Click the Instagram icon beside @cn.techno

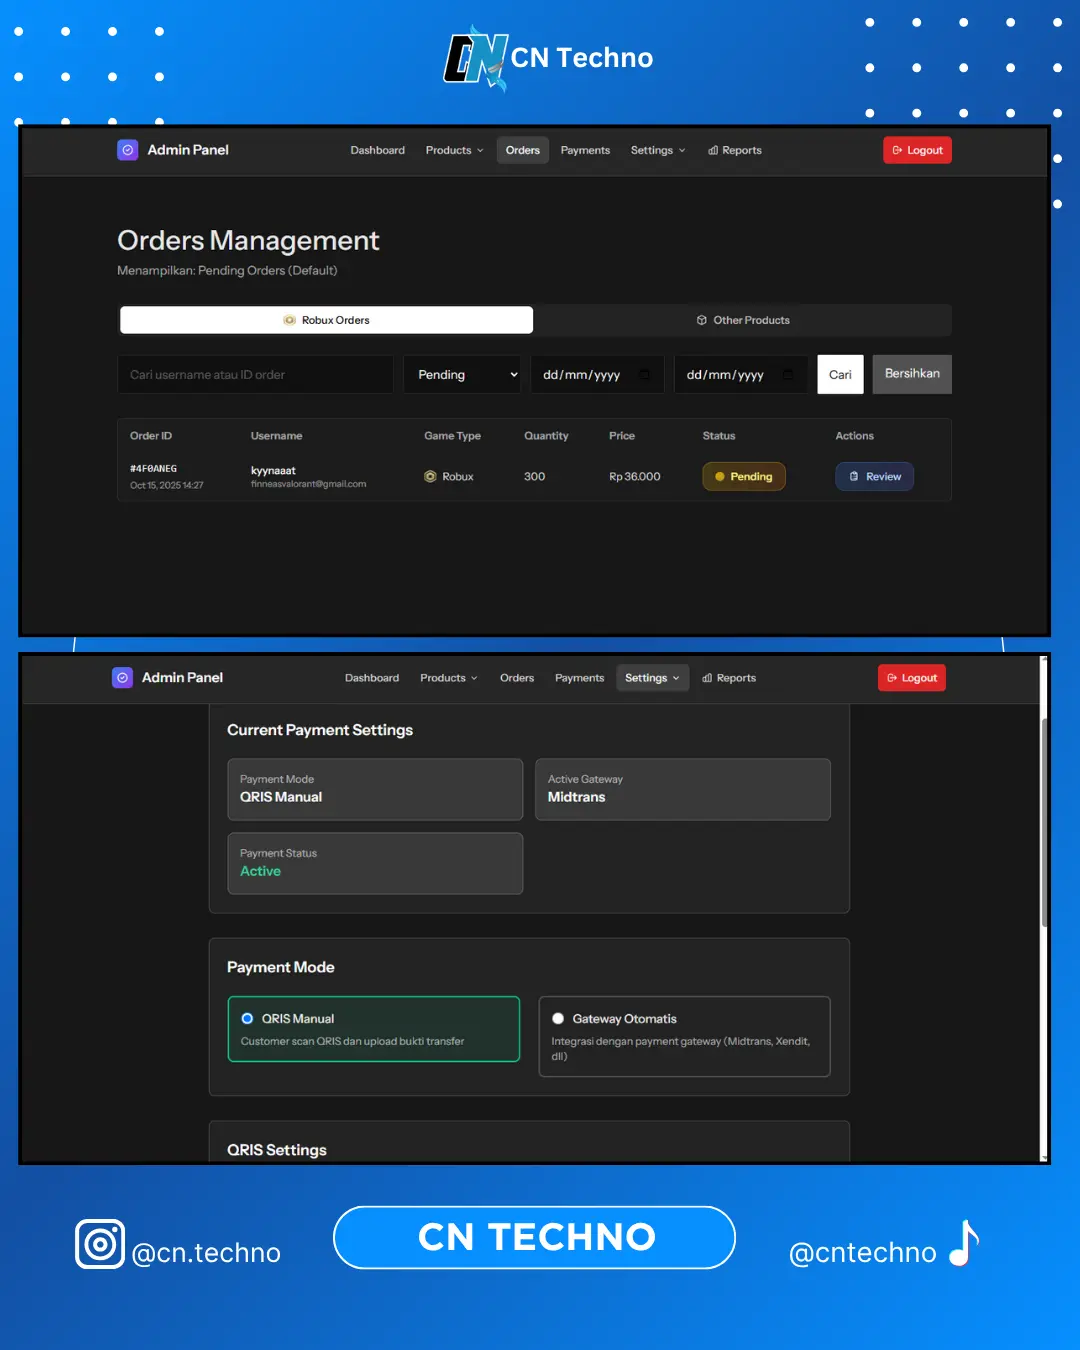(100, 1244)
